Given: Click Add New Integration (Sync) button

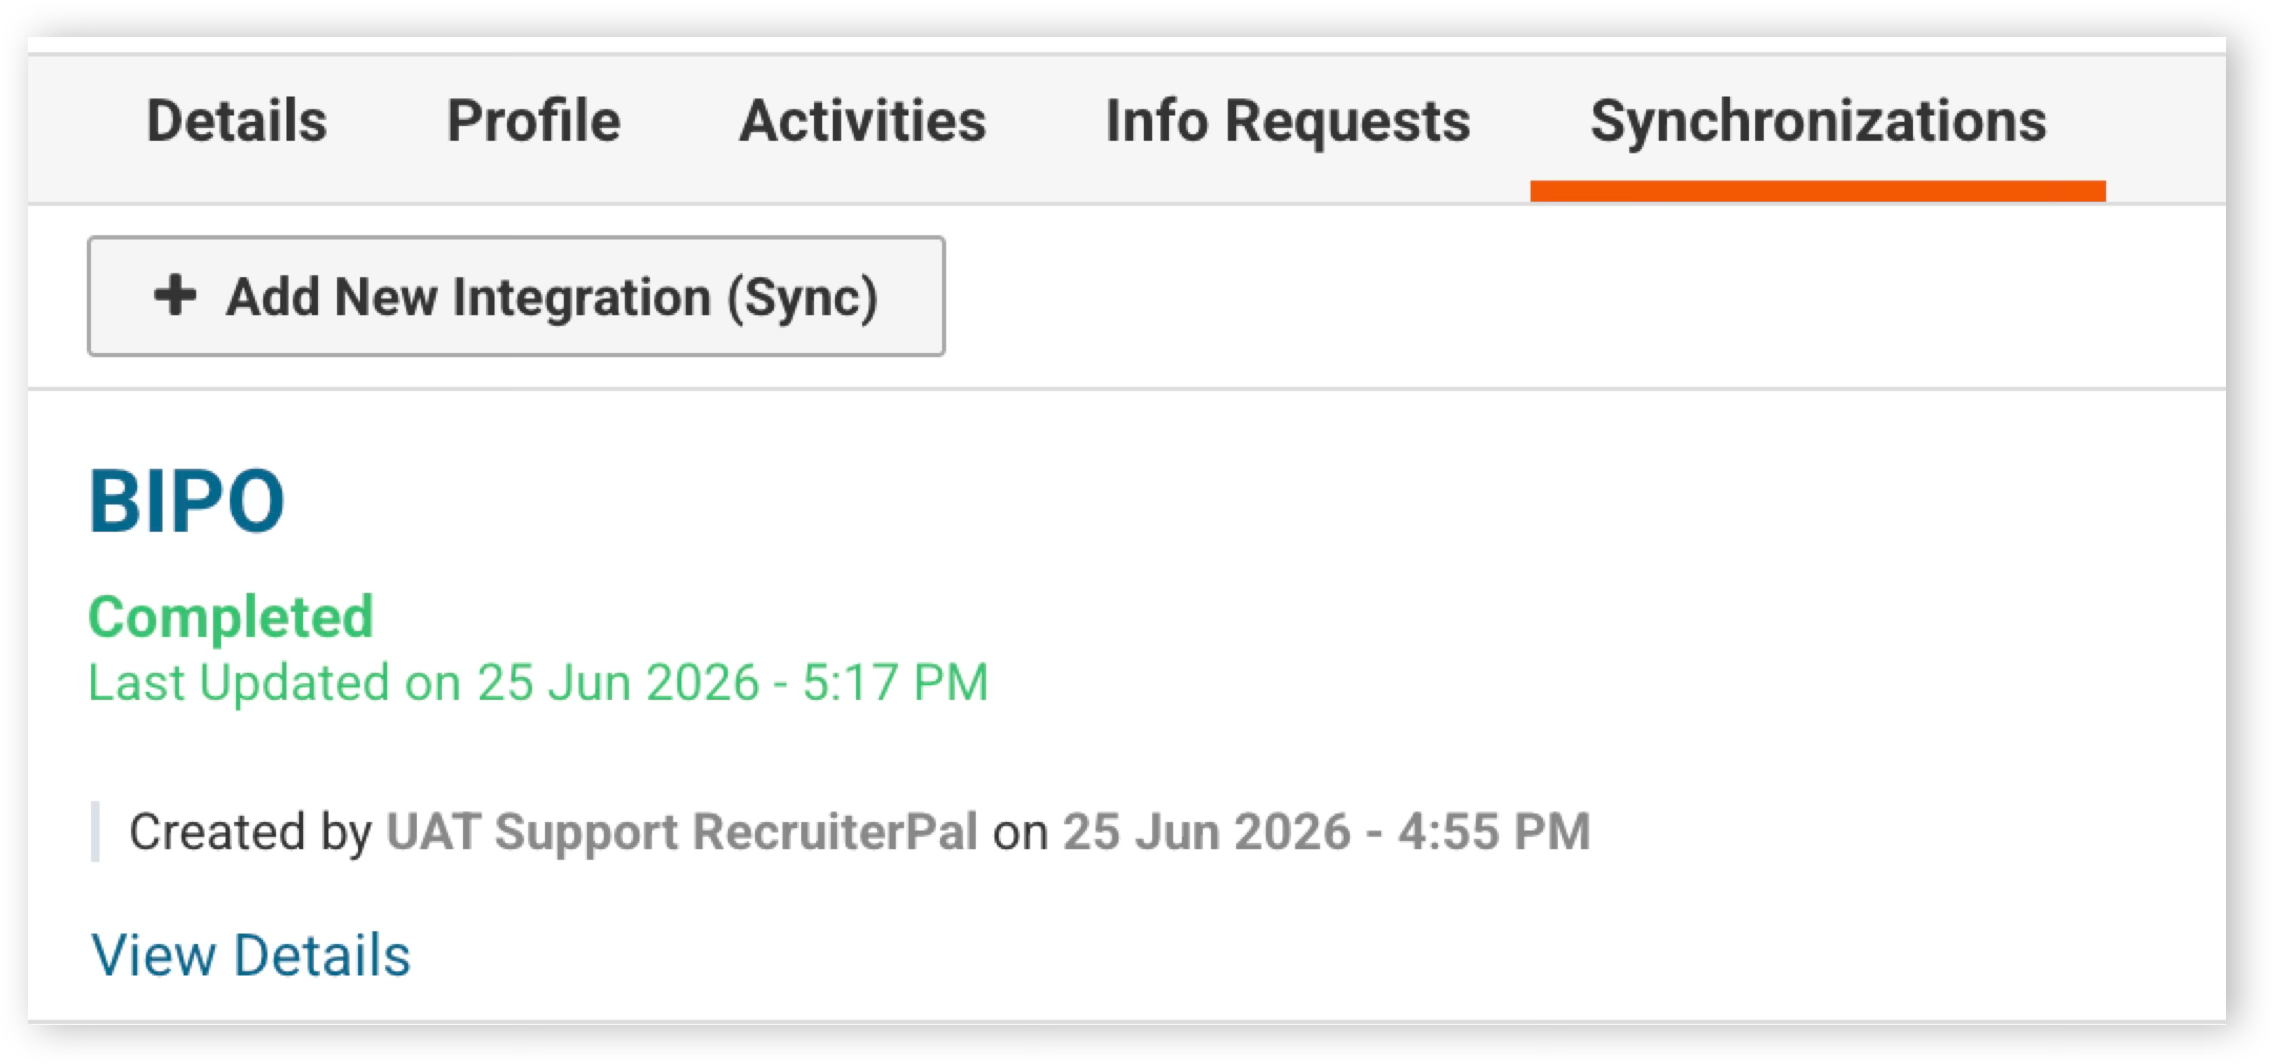Looking at the screenshot, I should pos(516,296).
